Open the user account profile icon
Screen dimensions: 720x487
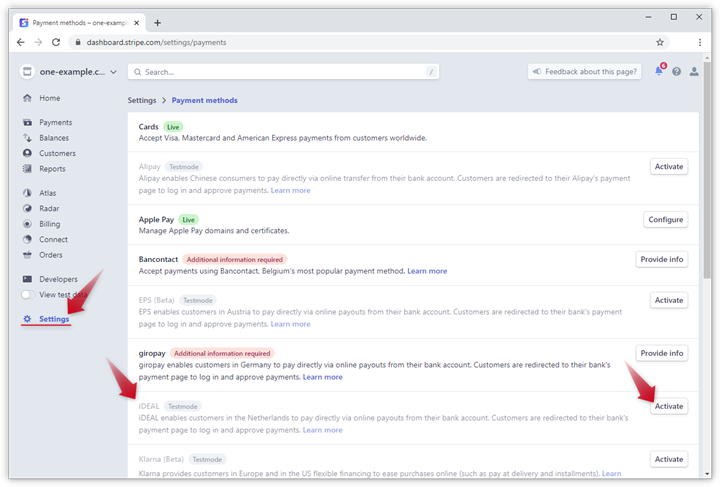pos(694,72)
